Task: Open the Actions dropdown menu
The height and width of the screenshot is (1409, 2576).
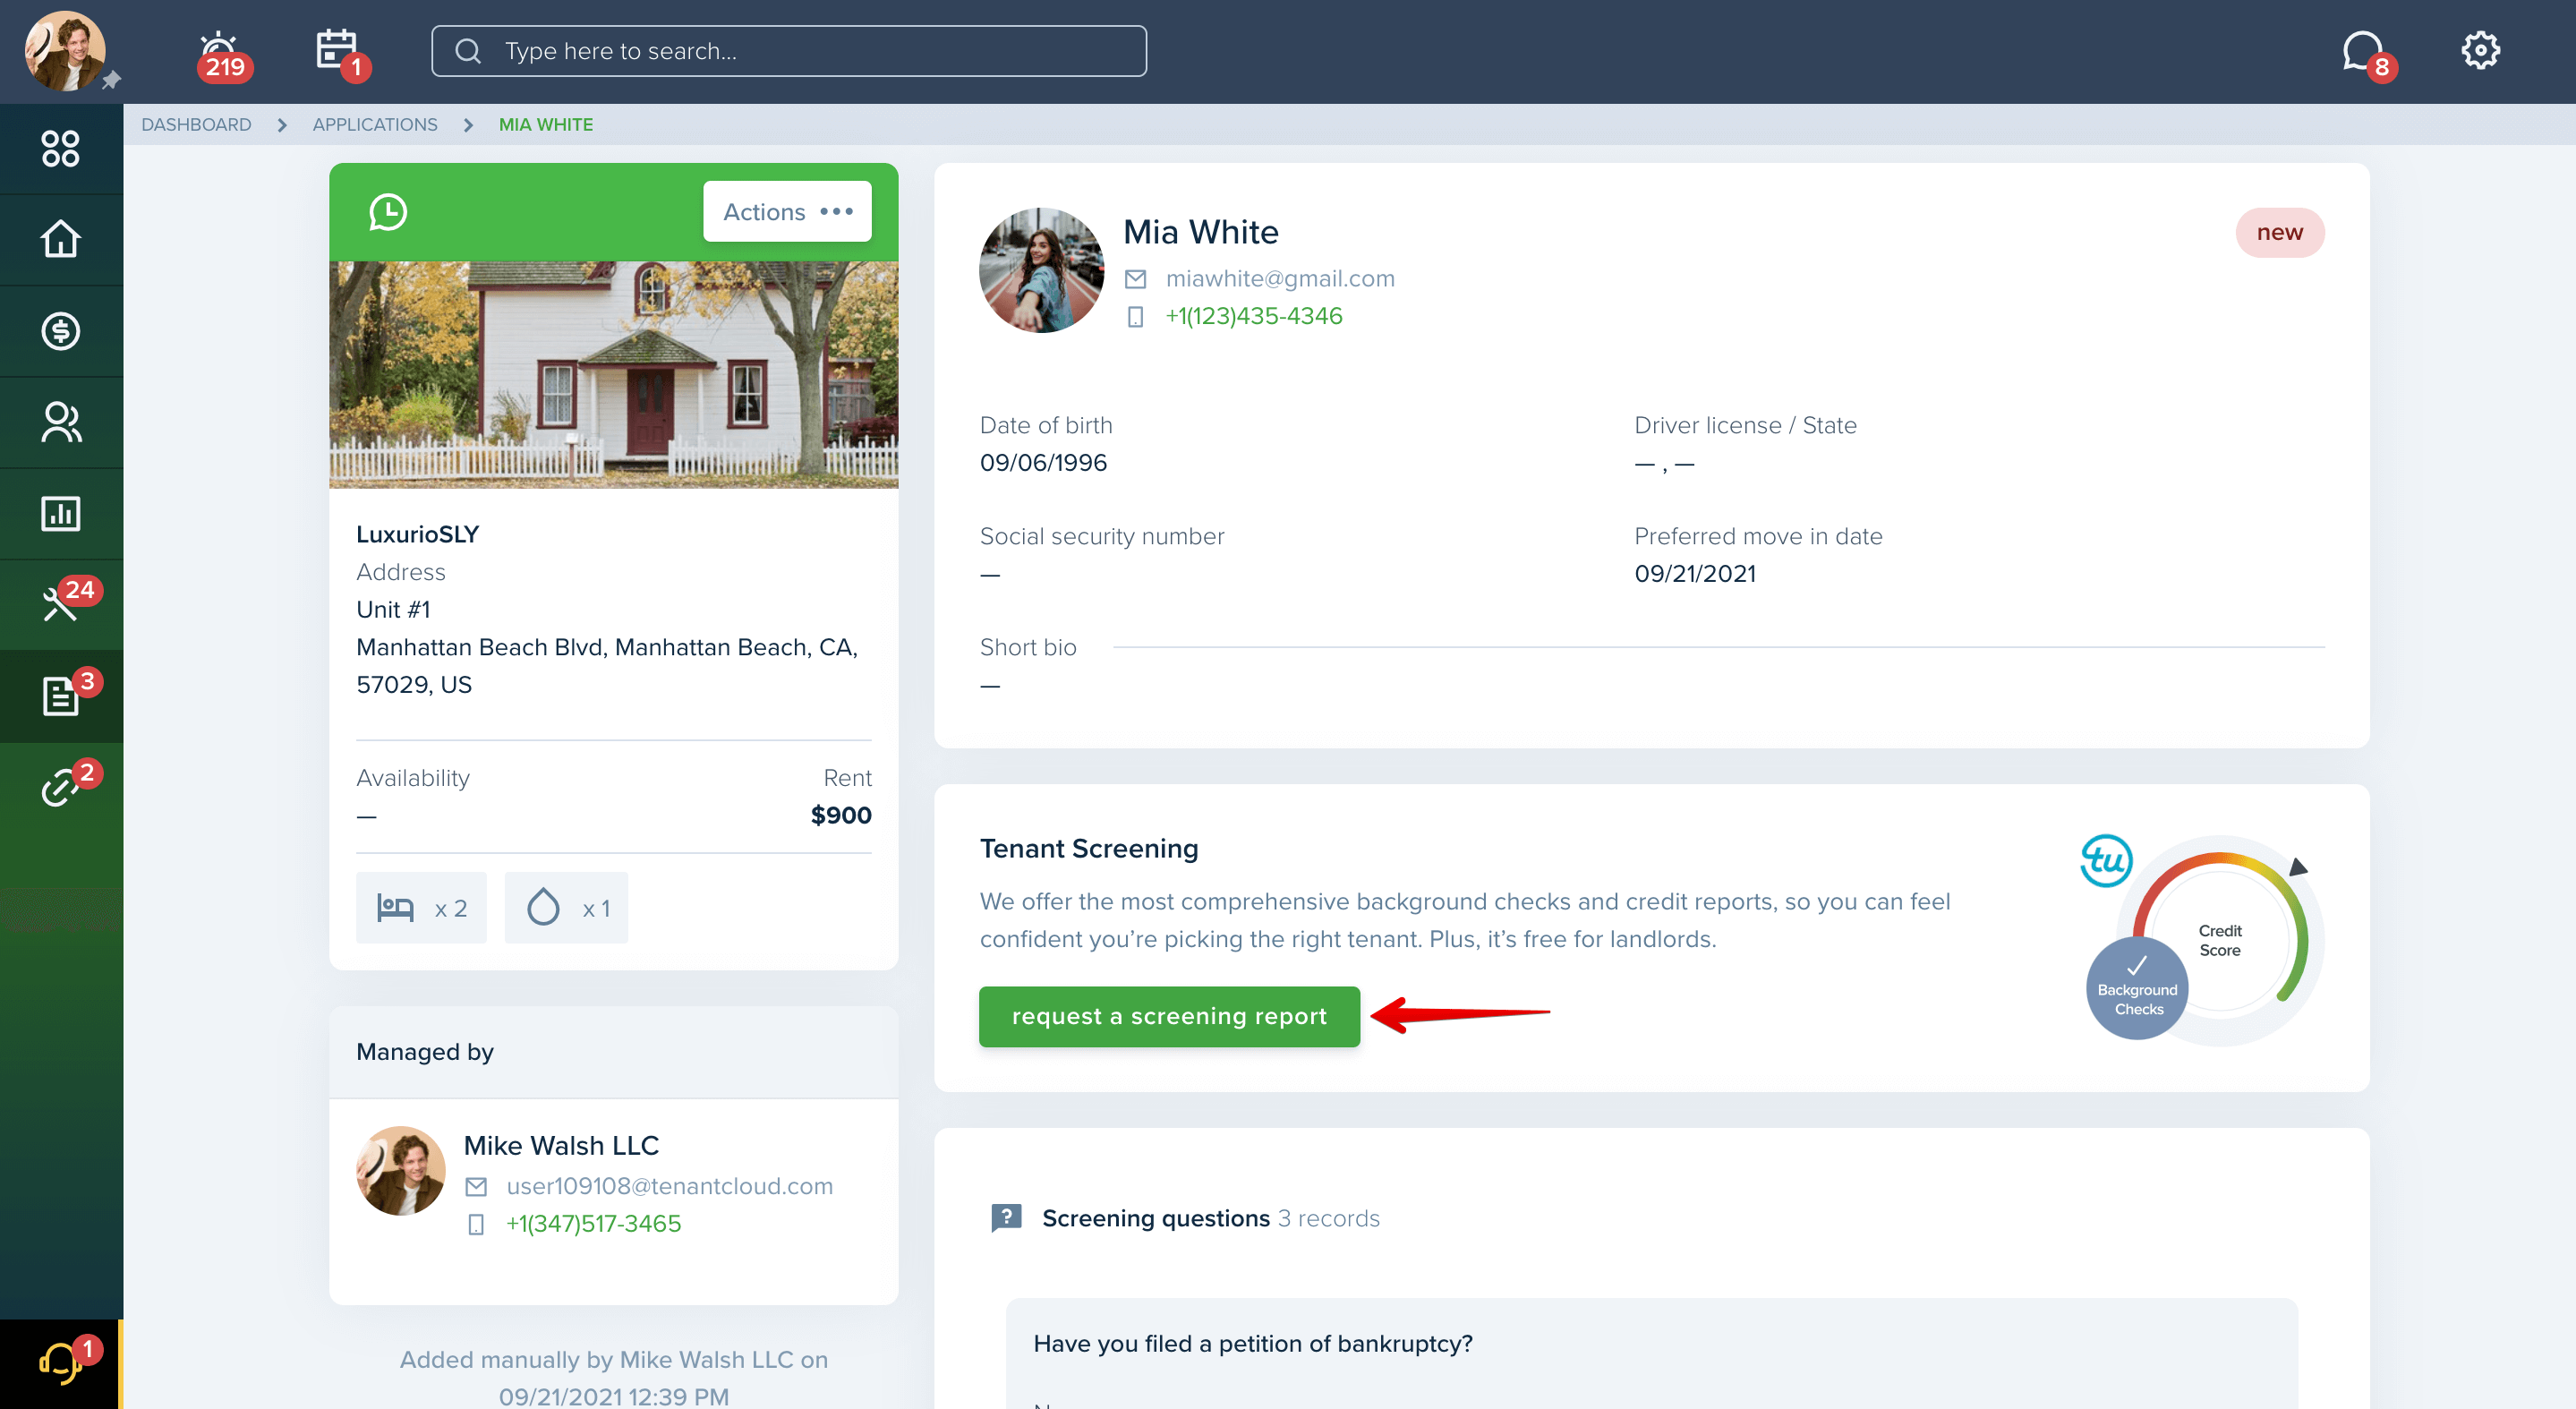Action: (x=787, y=212)
